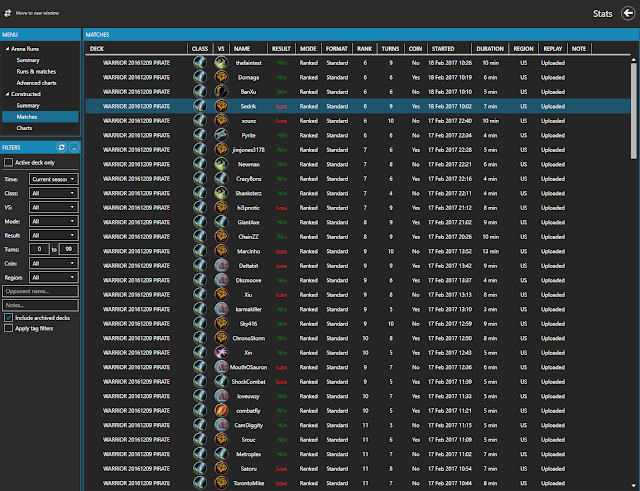The height and width of the screenshot is (491, 640).
Task: Click opponent class icon in MouthOSauron row
Action: [221, 367]
